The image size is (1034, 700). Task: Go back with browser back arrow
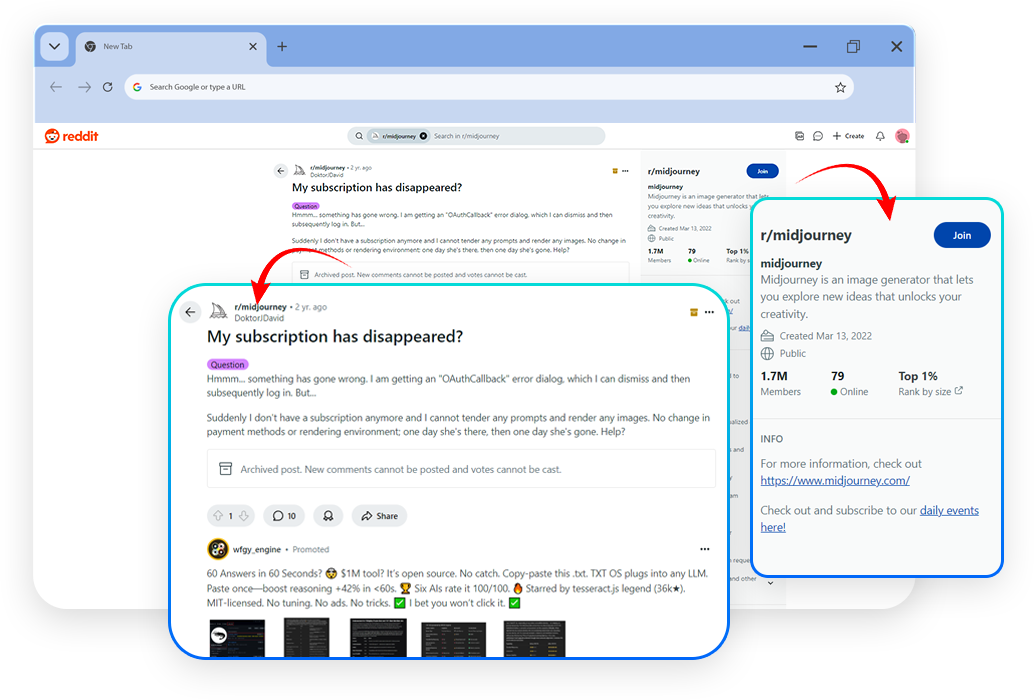(x=56, y=87)
